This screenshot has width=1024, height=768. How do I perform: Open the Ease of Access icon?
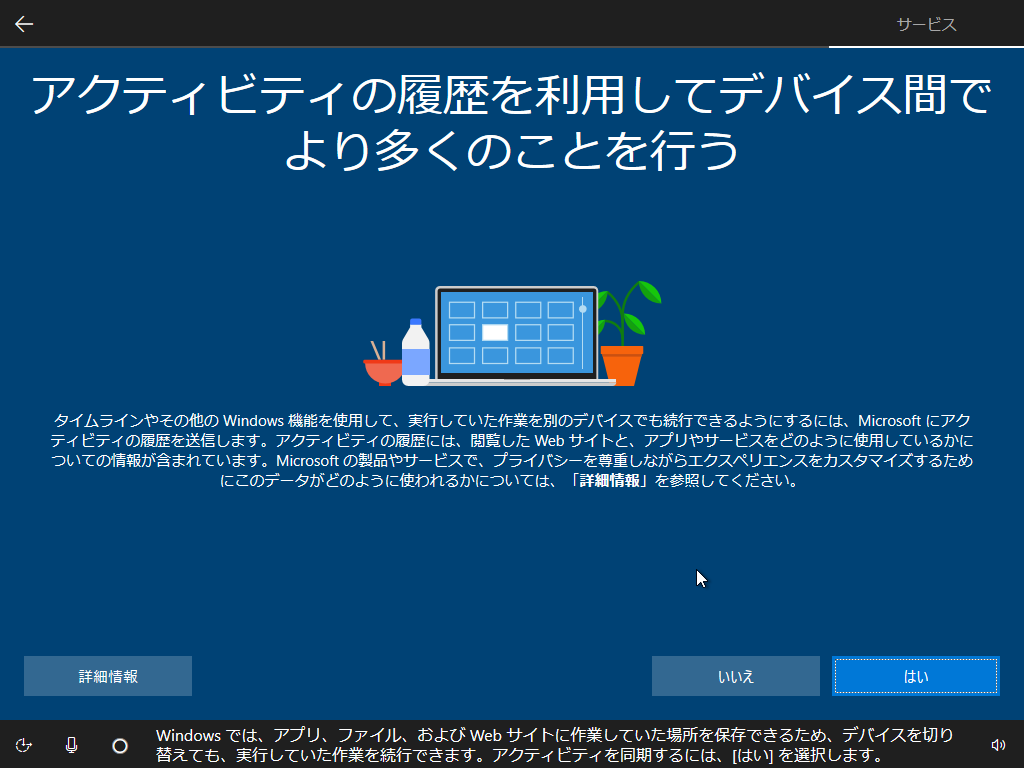click(x=24, y=745)
